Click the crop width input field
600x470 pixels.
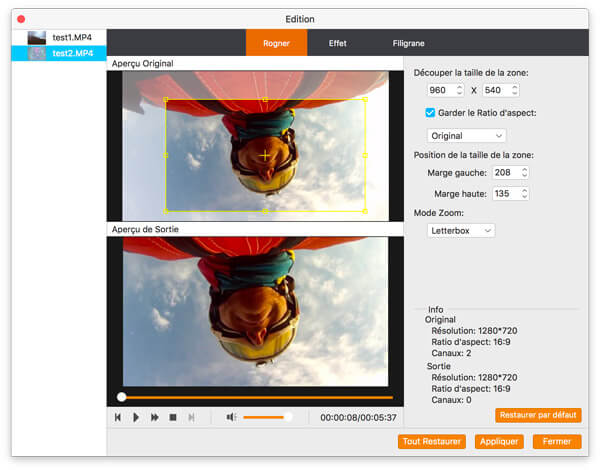click(440, 90)
